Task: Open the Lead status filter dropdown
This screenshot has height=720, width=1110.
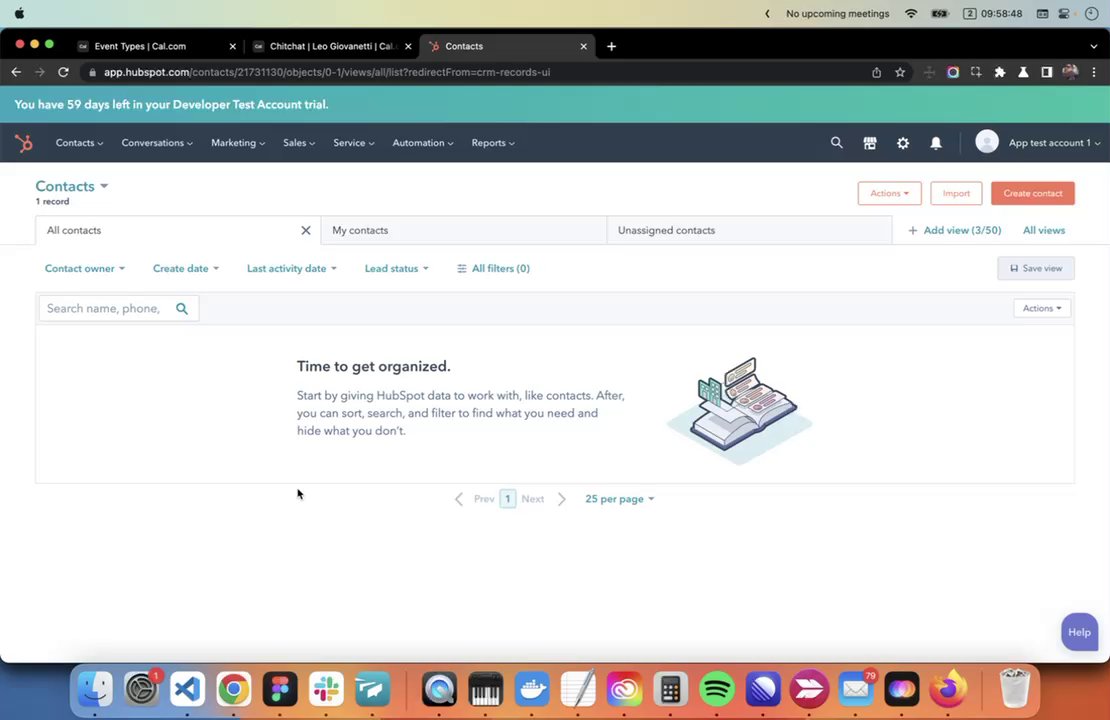Action: pyautogui.click(x=396, y=268)
